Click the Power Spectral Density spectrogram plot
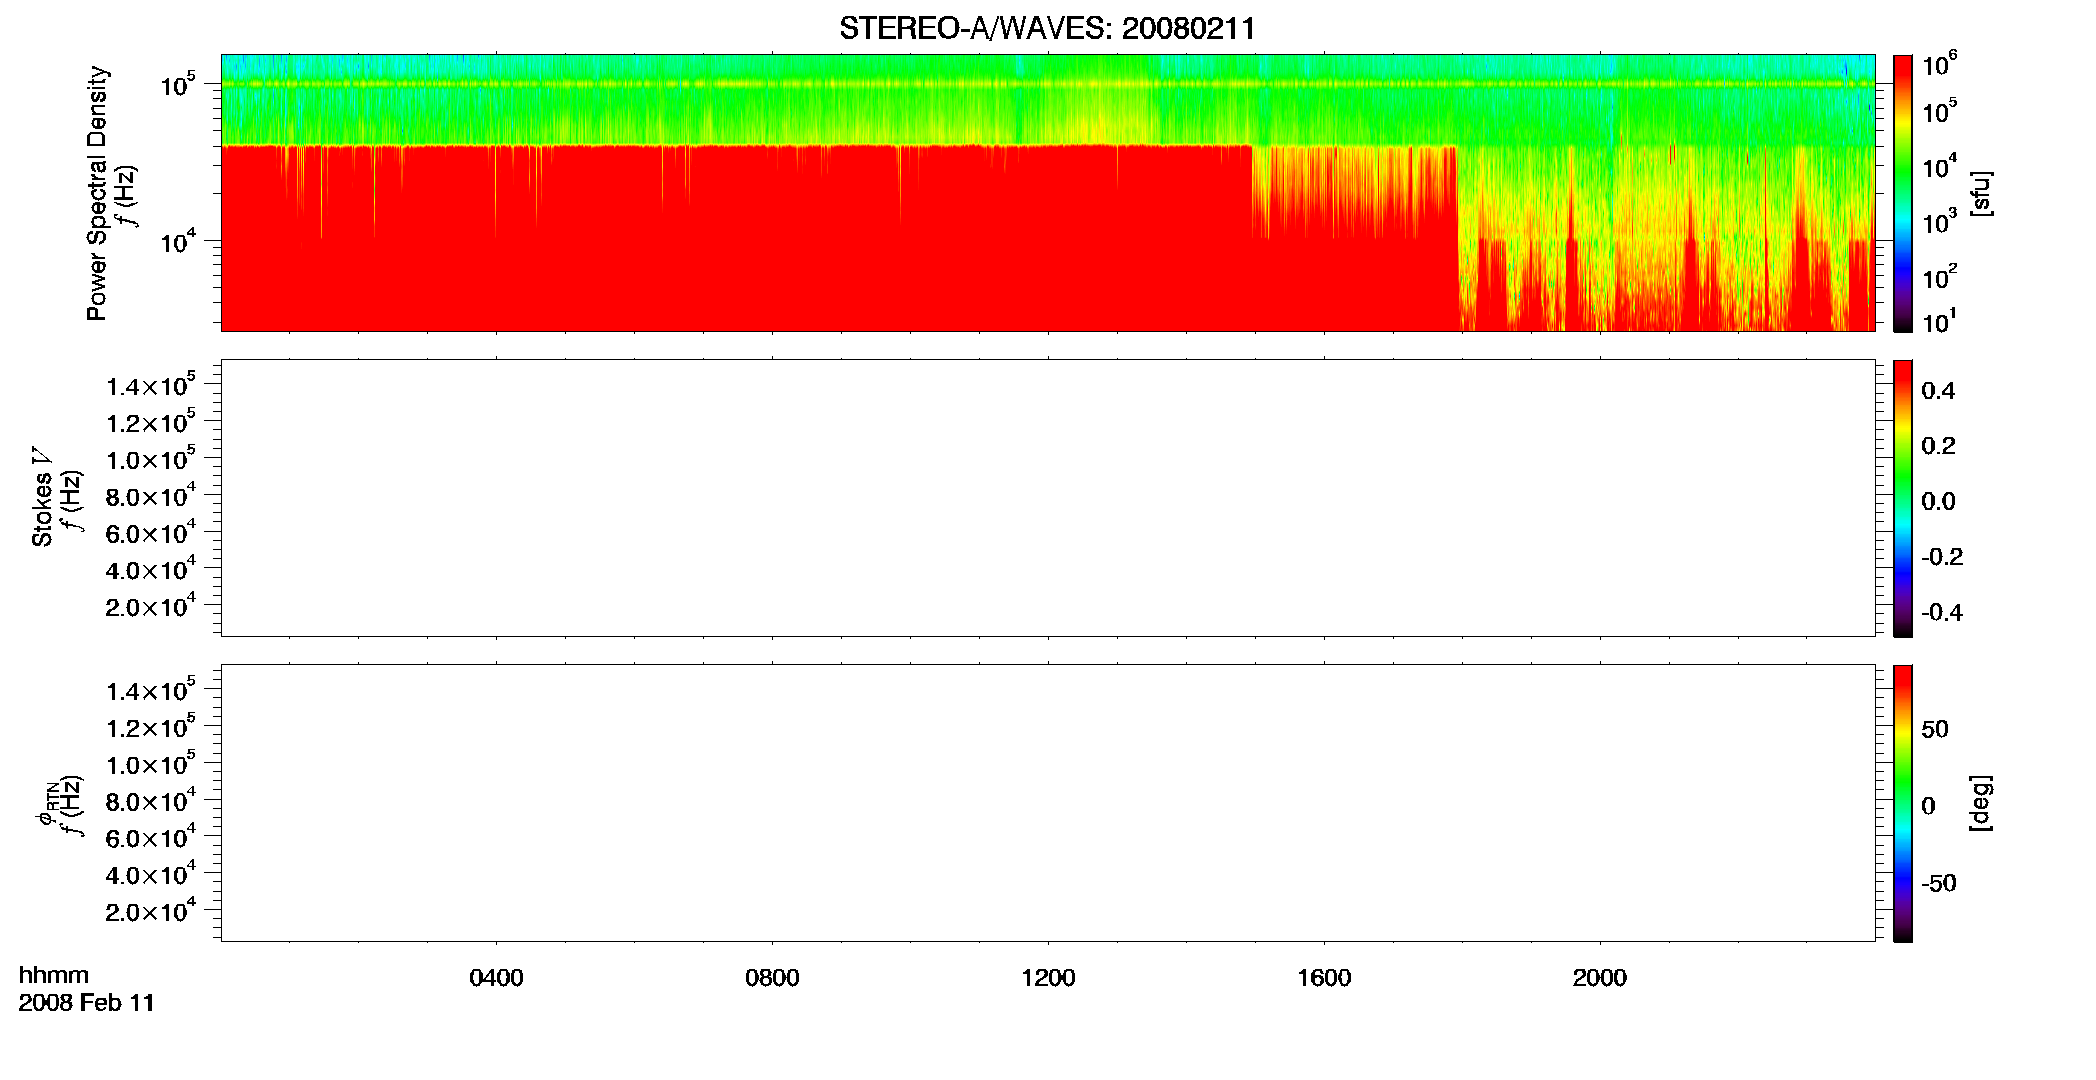2096x1080 pixels. 1047,192
